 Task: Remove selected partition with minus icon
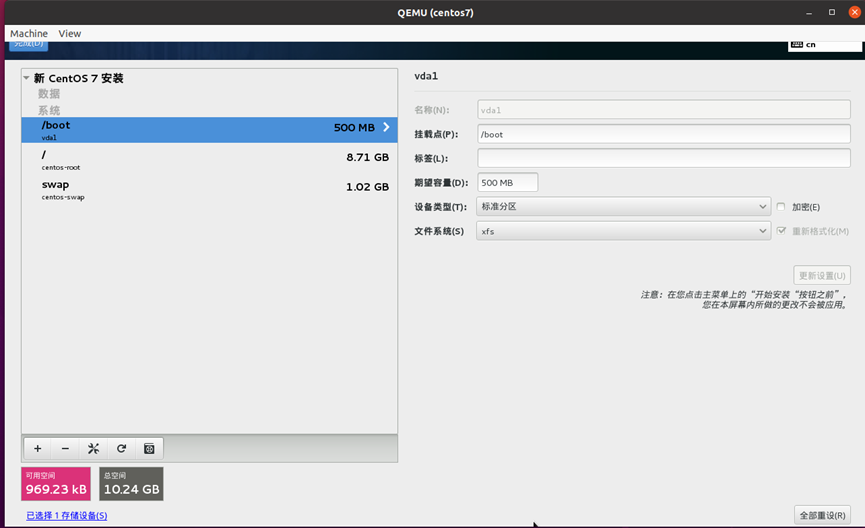click(65, 449)
